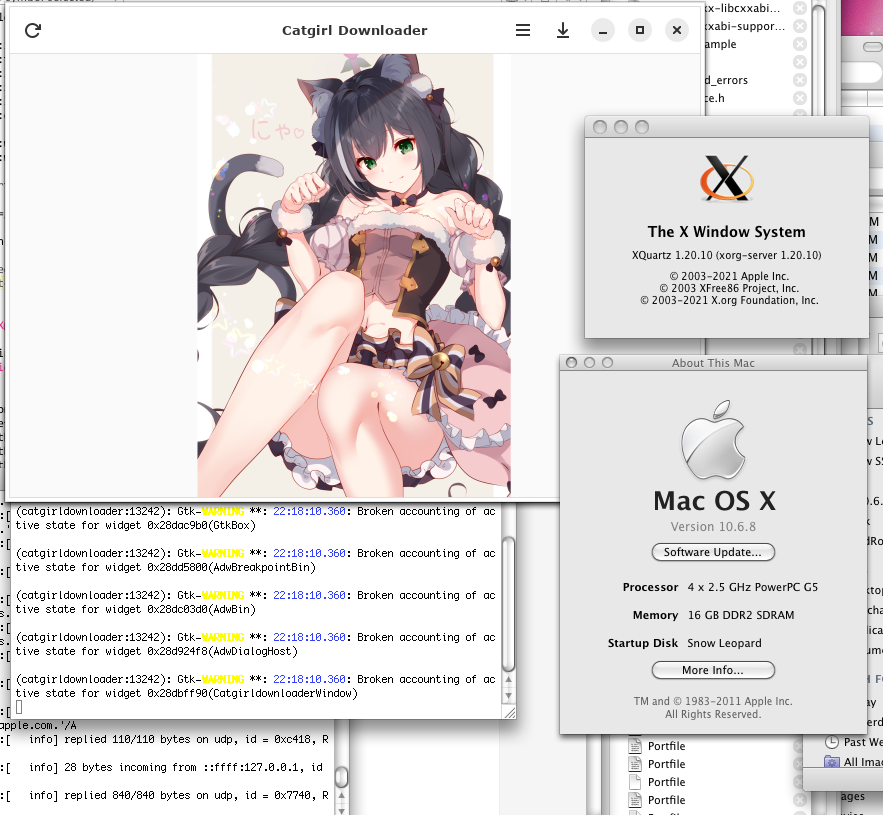Click the XQuartz X logo
The height and width of the screenshot is (815, 883).
coord(726,179)
